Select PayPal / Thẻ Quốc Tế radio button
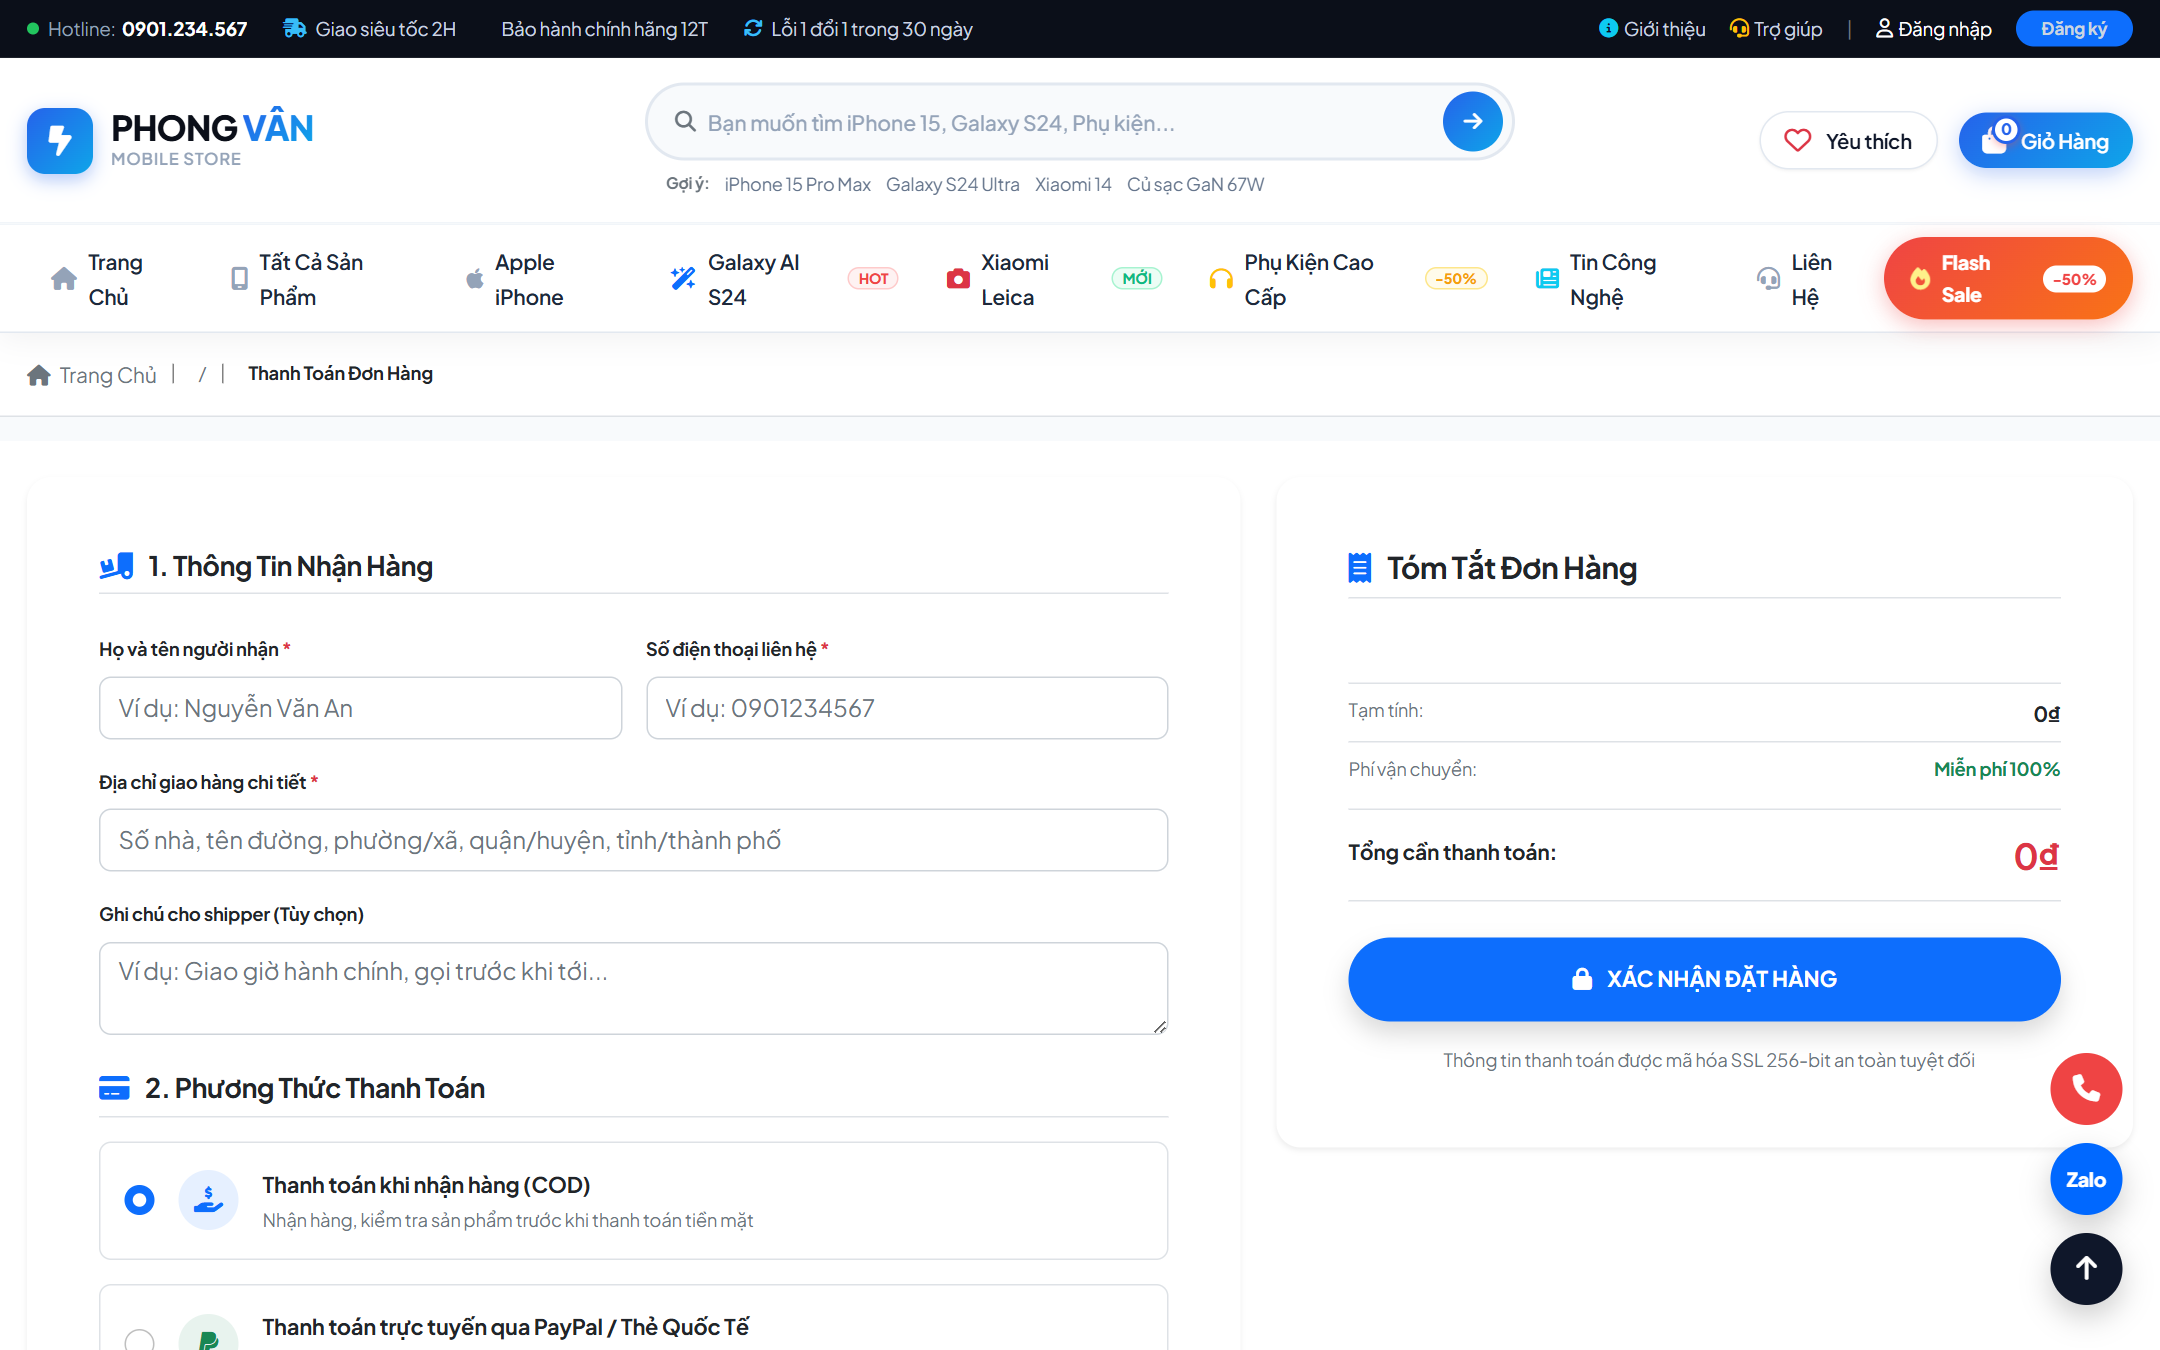 click(x=139, y=1341)
